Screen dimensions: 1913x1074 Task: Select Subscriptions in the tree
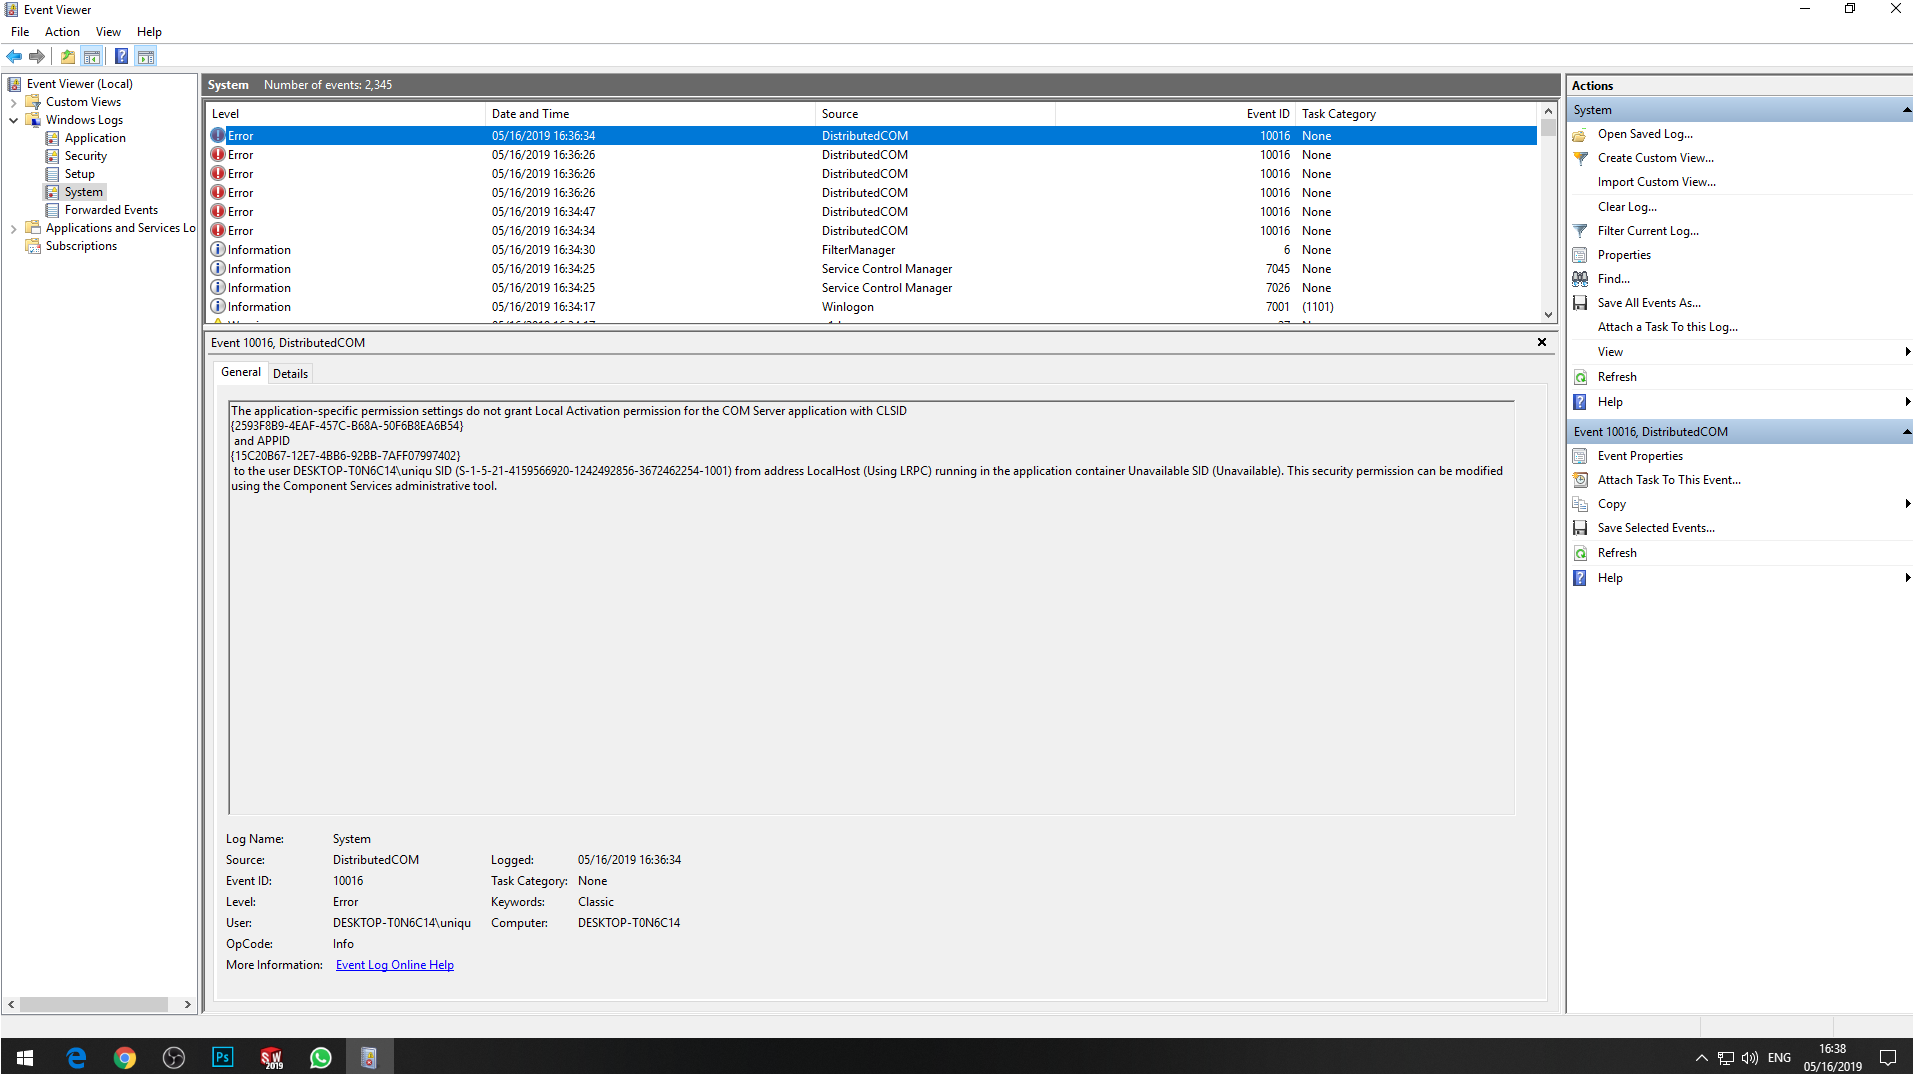[x=81, y=246]
